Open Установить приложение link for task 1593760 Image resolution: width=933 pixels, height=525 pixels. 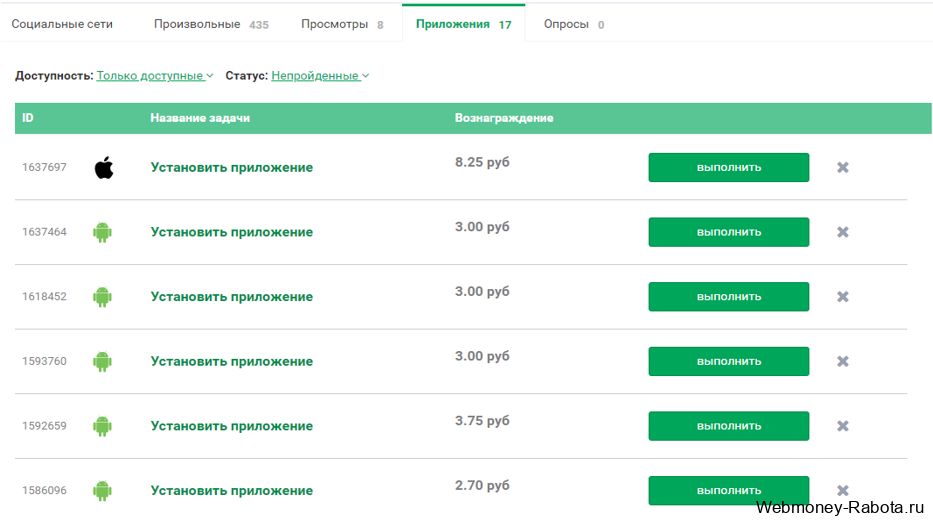pos(231,361)
